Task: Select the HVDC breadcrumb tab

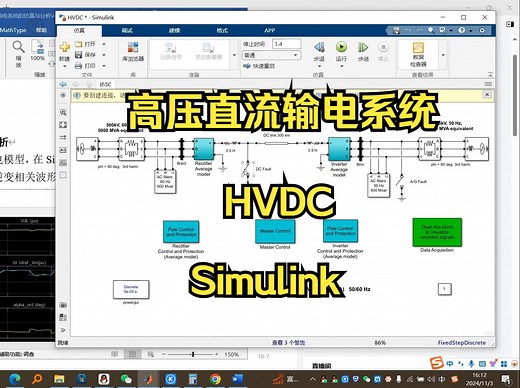Action: coord(105,84)
